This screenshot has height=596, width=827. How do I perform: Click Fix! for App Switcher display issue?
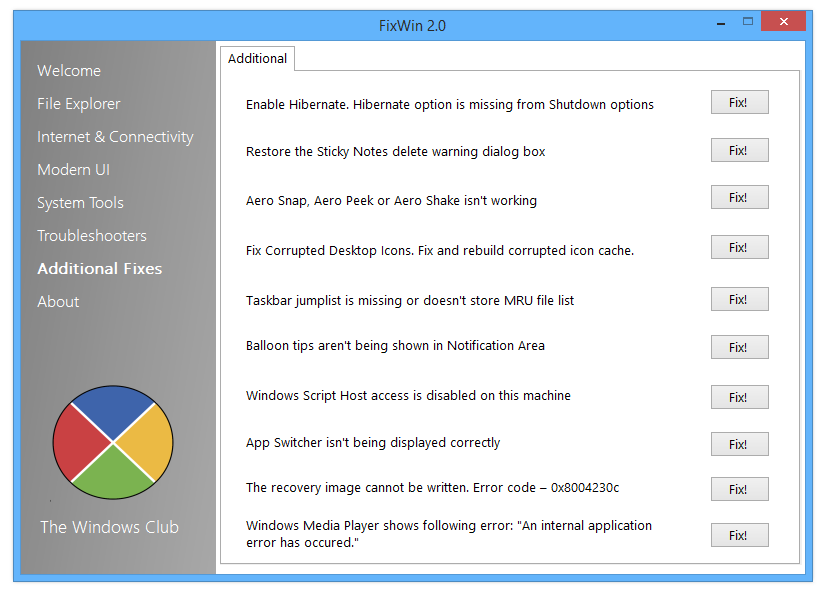tap(739, 444)
